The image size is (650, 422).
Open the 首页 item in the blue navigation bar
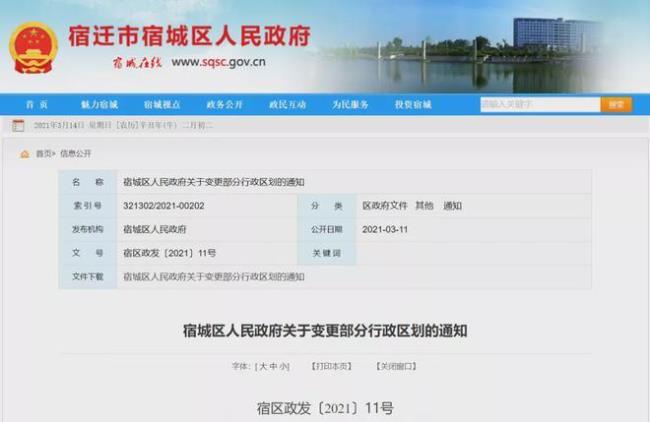37,104
